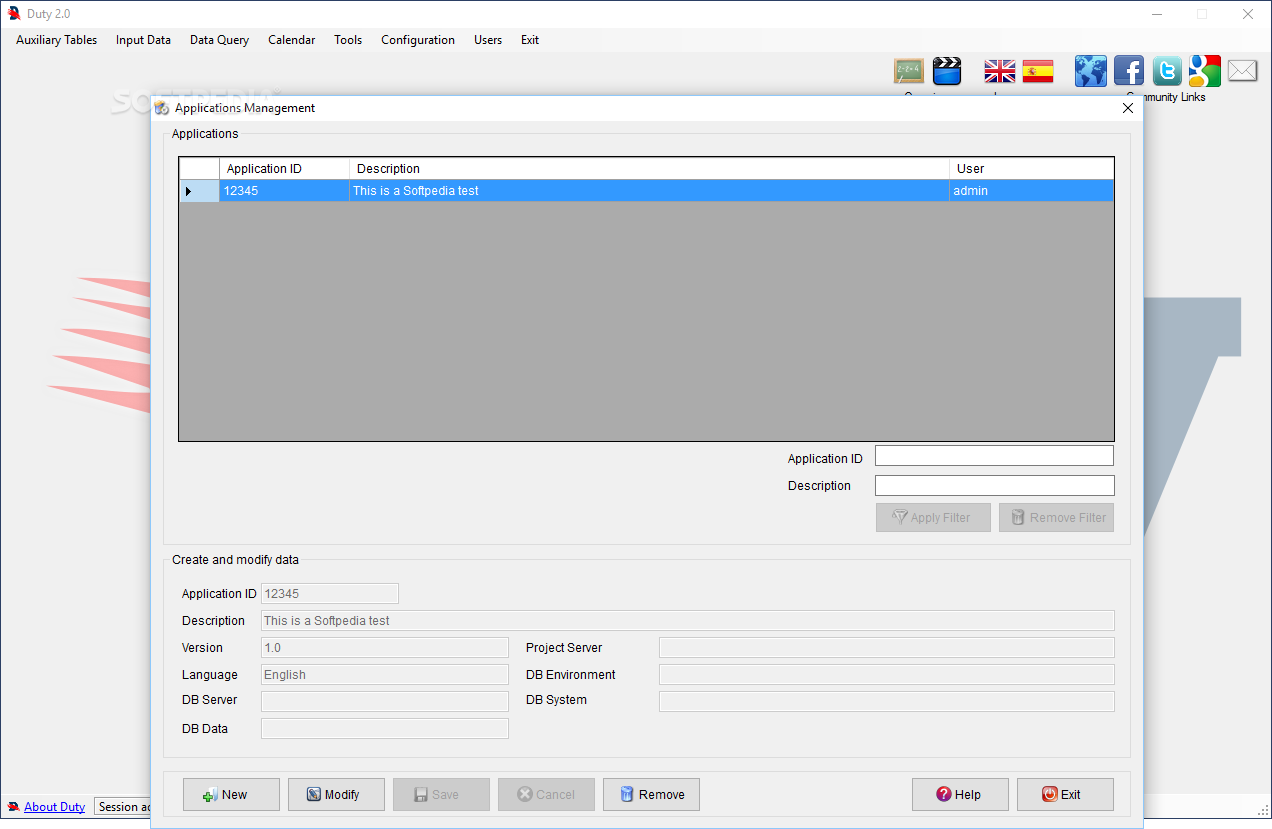This screenshot has height=829, width=1272.
Task: Click the Remove Filter button
Action: coord(1056,517)
